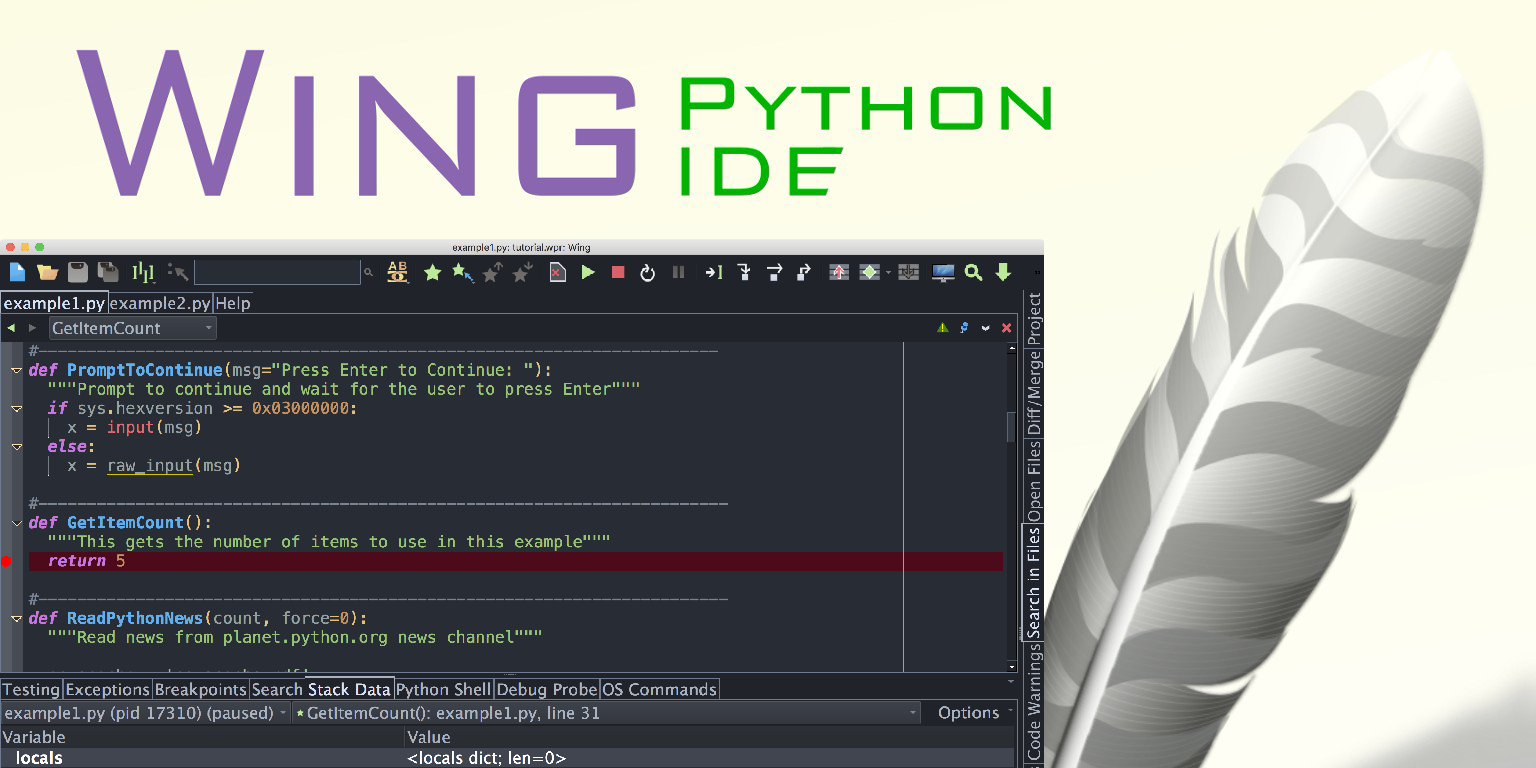Go back with the green left arrow
Screen dimensions: 1536x768
pos(11,328)
